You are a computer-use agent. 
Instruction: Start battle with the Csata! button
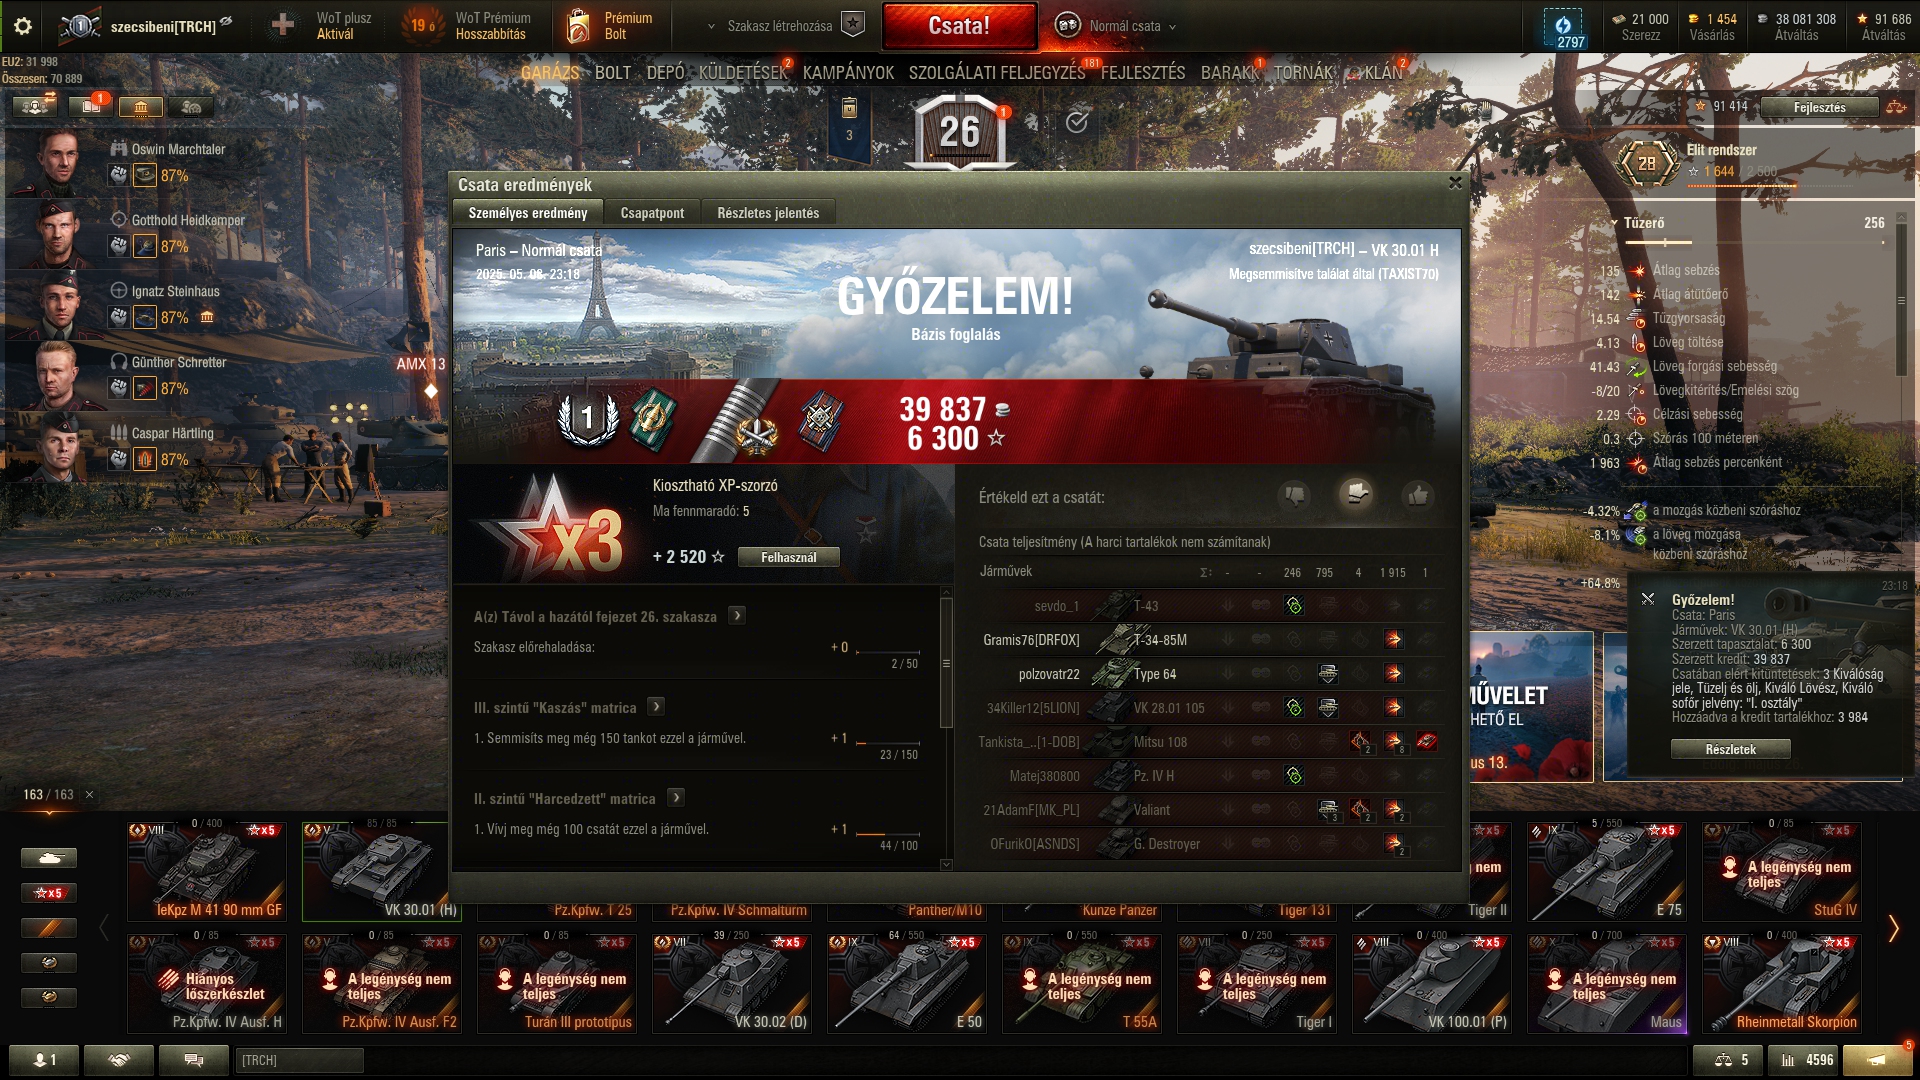coord(959,26)
